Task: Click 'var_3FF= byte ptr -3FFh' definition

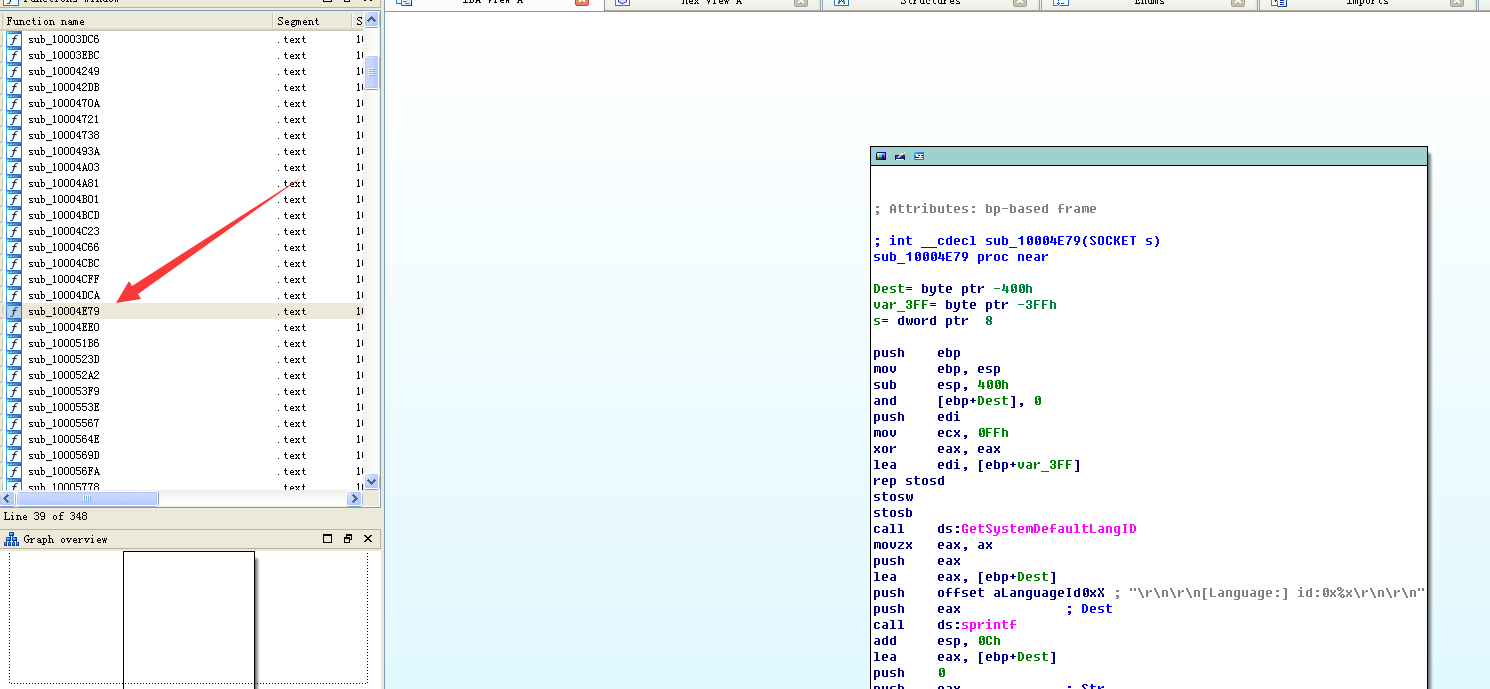Action: point(965,305)
